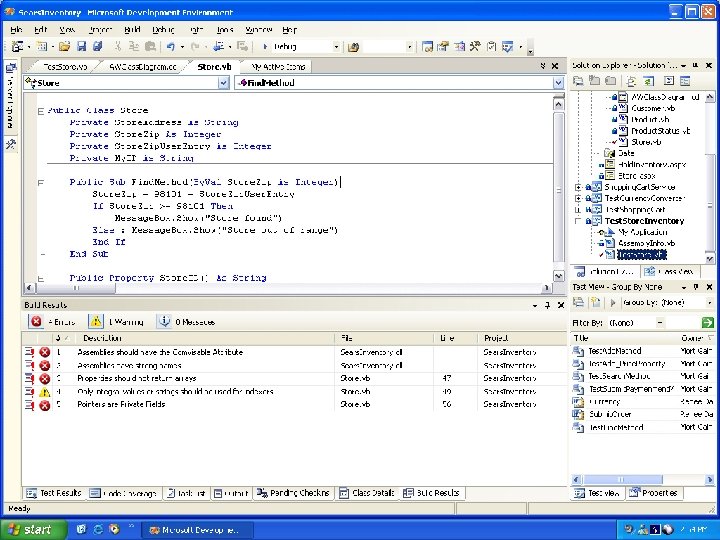The width and height of the screenshot is (720, 540).
Task: Click the Undo icon in the toolbar
Action: pyautogui.click(x=170, y=47)
